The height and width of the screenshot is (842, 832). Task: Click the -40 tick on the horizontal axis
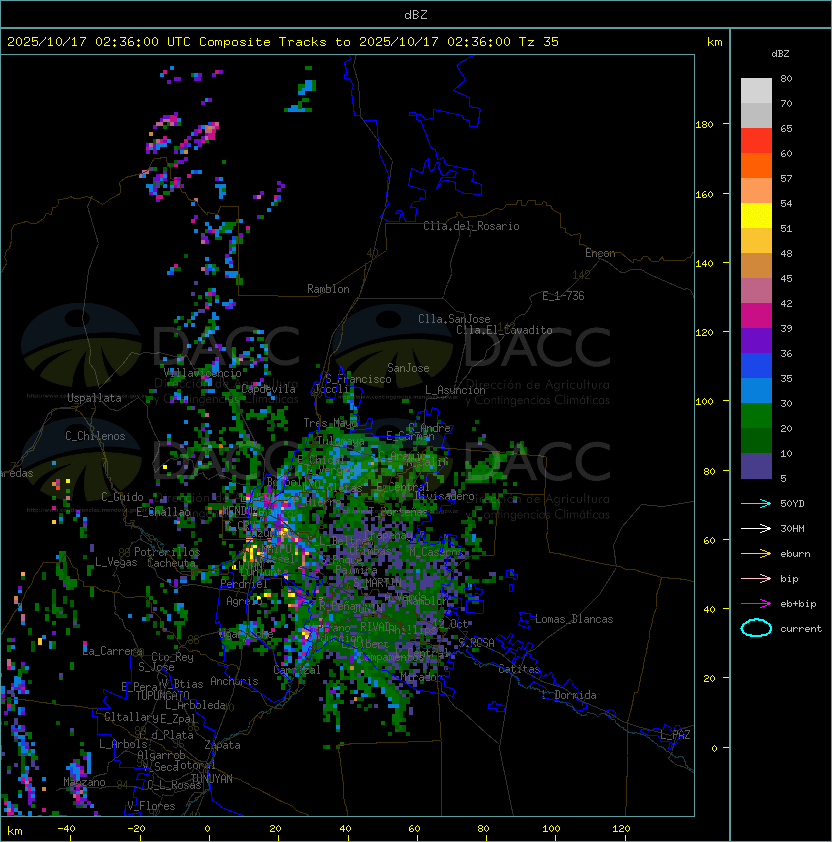67,829
